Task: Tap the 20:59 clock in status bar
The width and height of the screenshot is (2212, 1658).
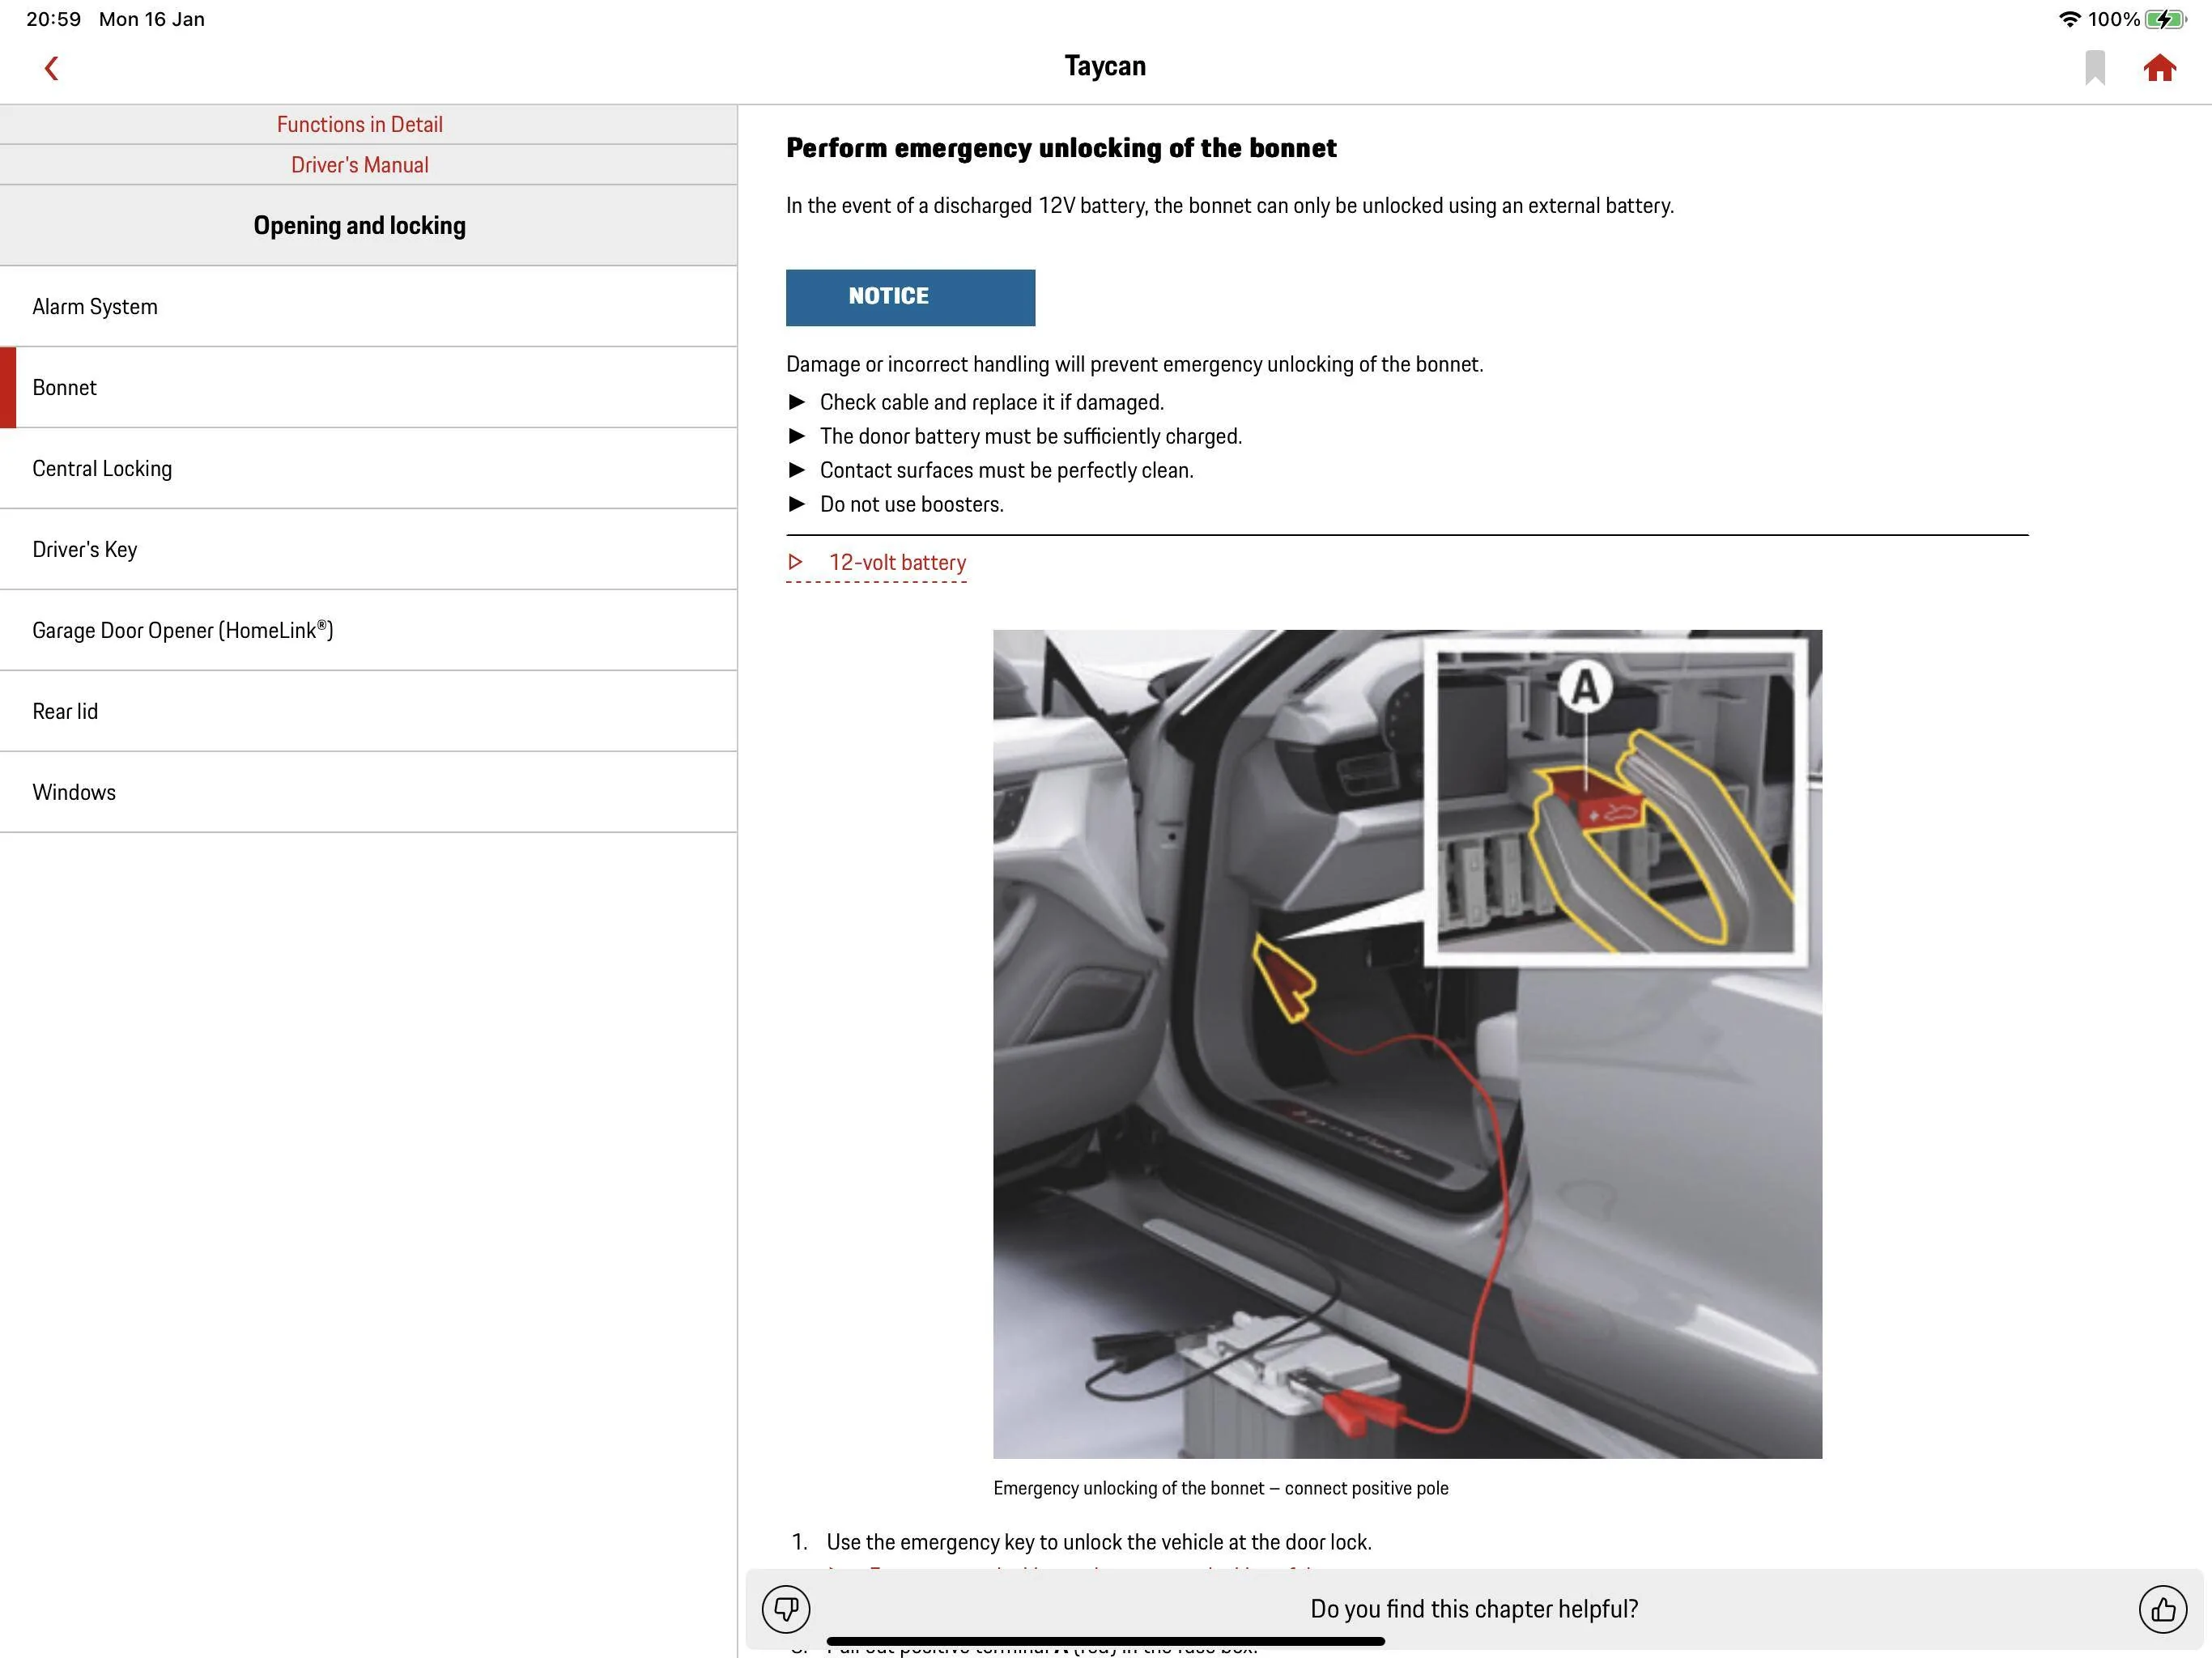Action: click(x=53, y=19)
